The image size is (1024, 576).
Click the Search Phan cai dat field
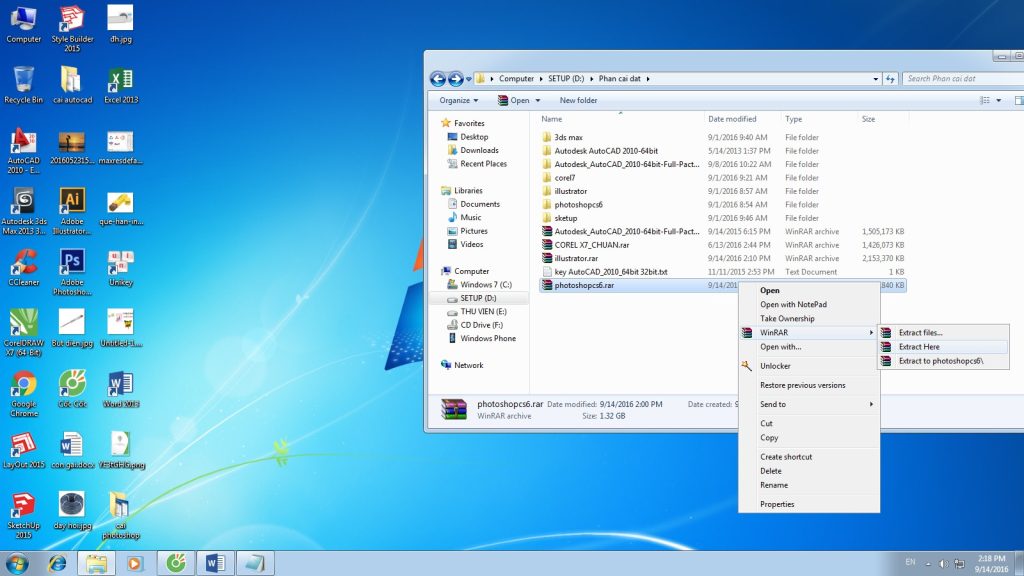(x=960, y=79)
